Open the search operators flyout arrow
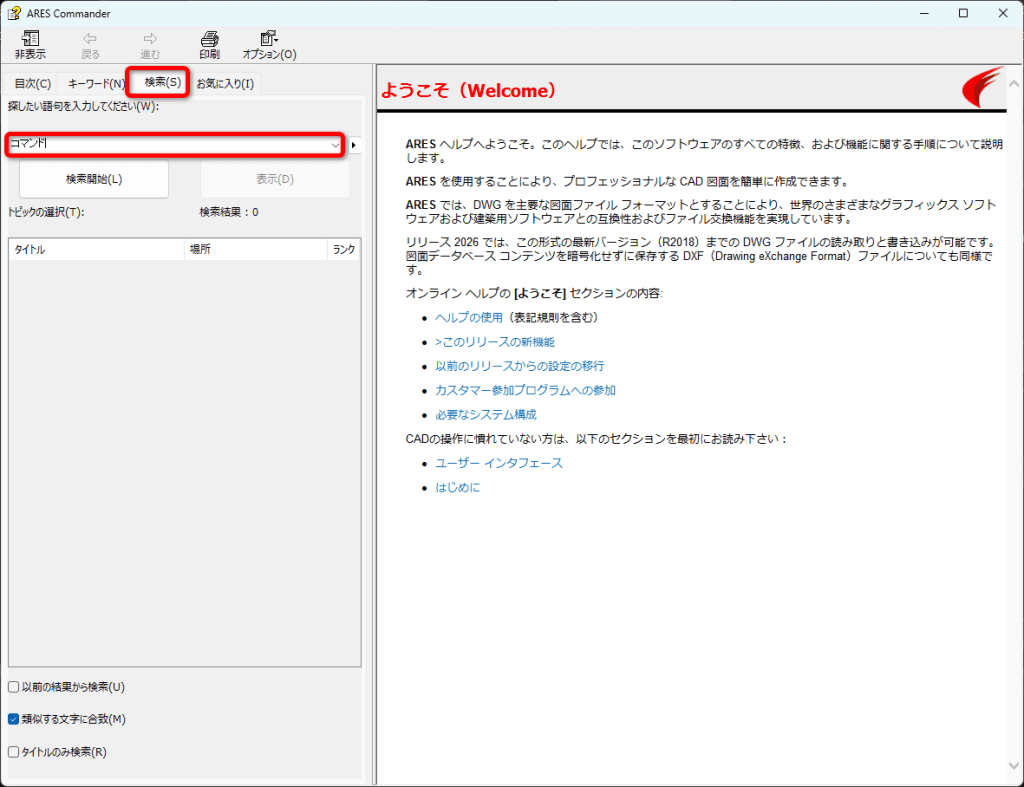The height and width of the screenshot is (787, 1024). coord(354,145)
